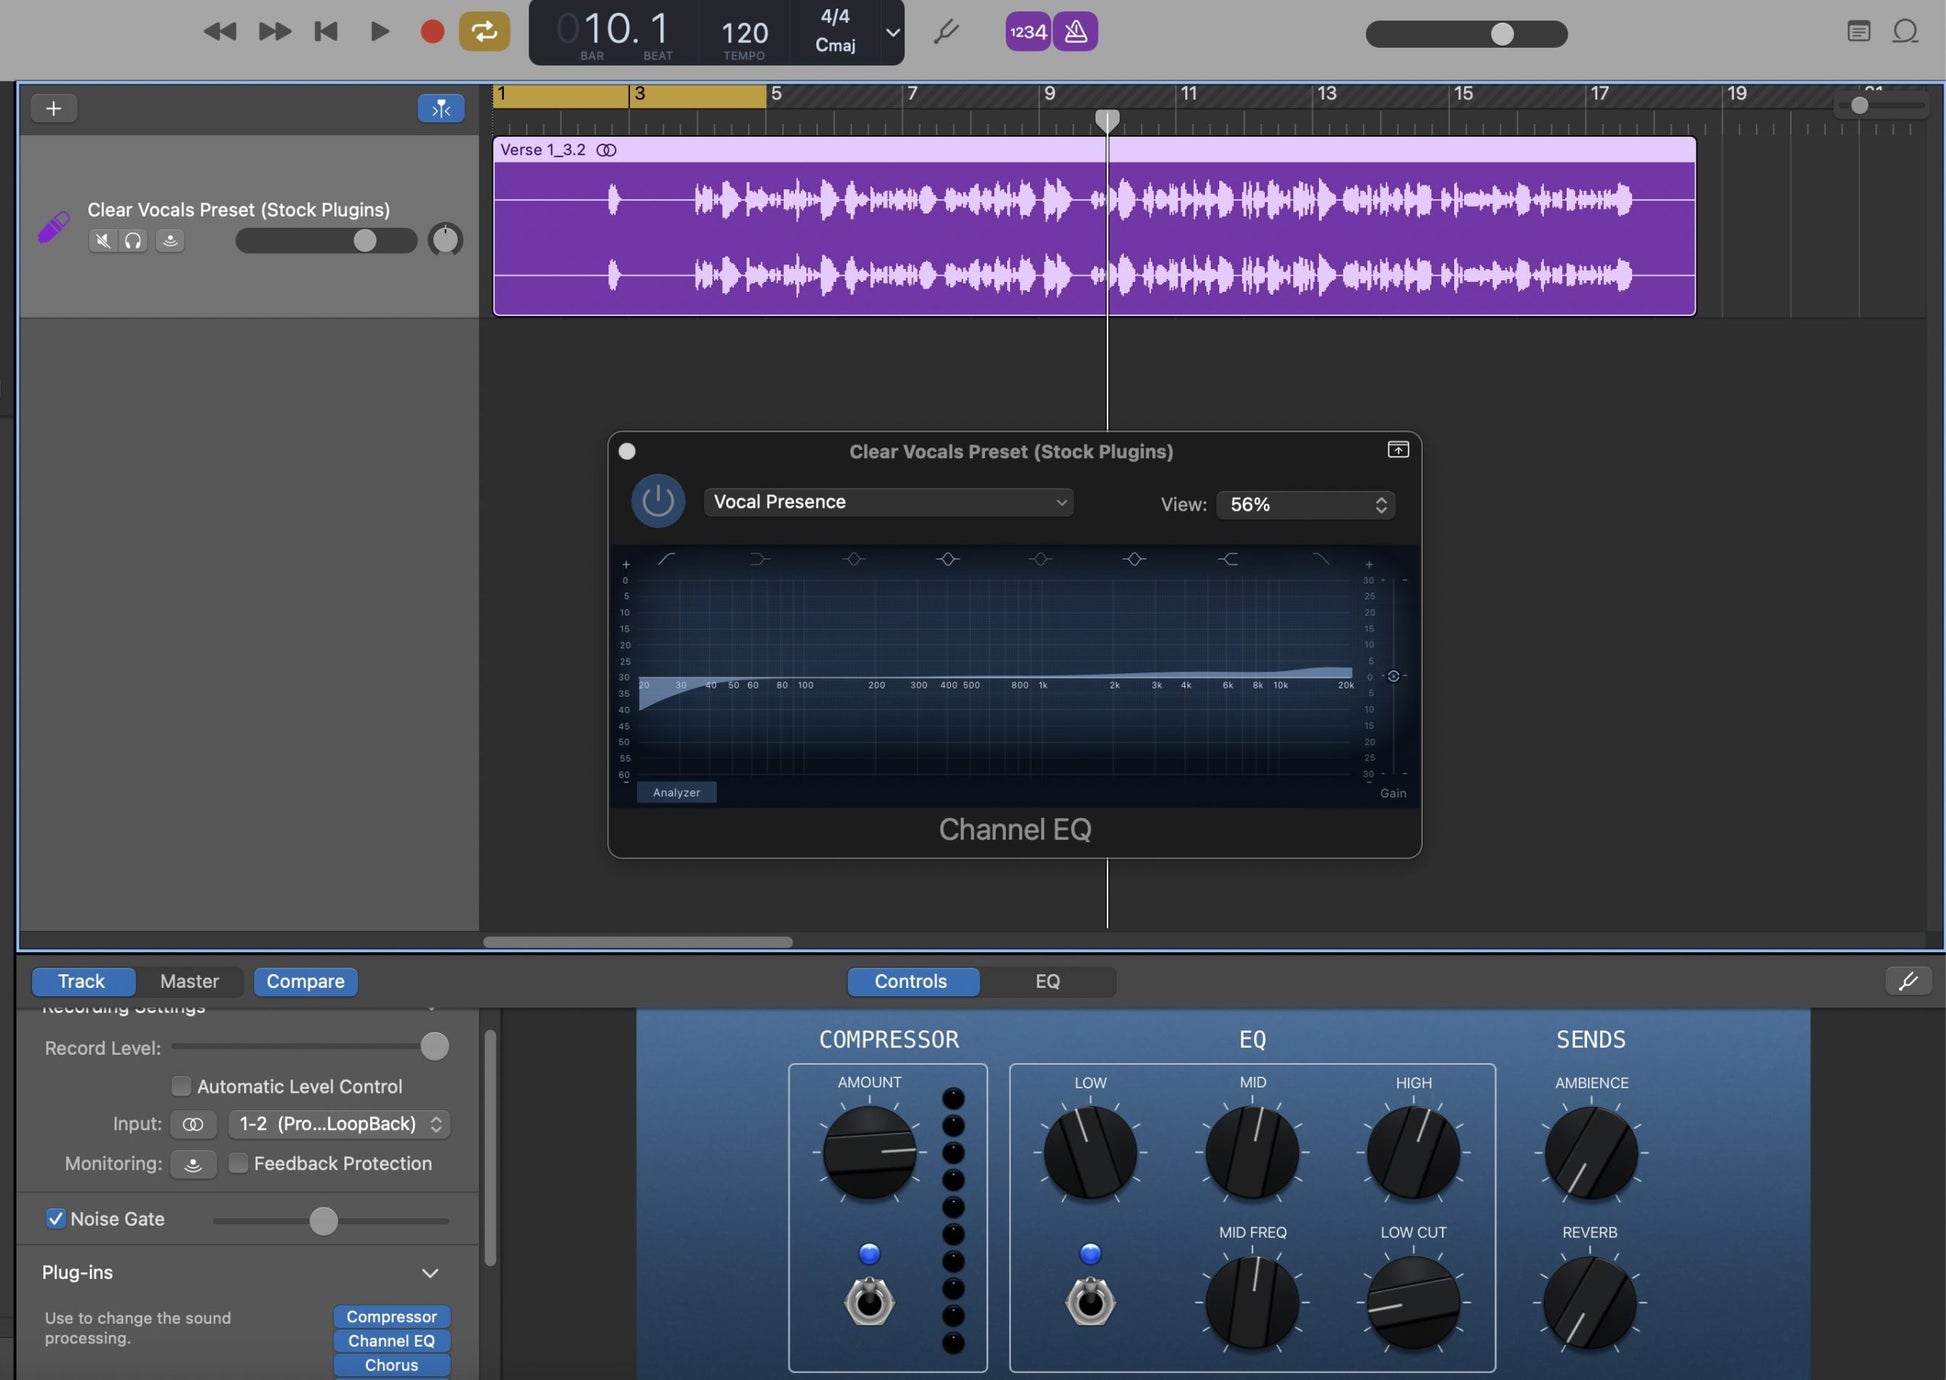
Task: Open the tuner icon
Action: click(946, 32)
